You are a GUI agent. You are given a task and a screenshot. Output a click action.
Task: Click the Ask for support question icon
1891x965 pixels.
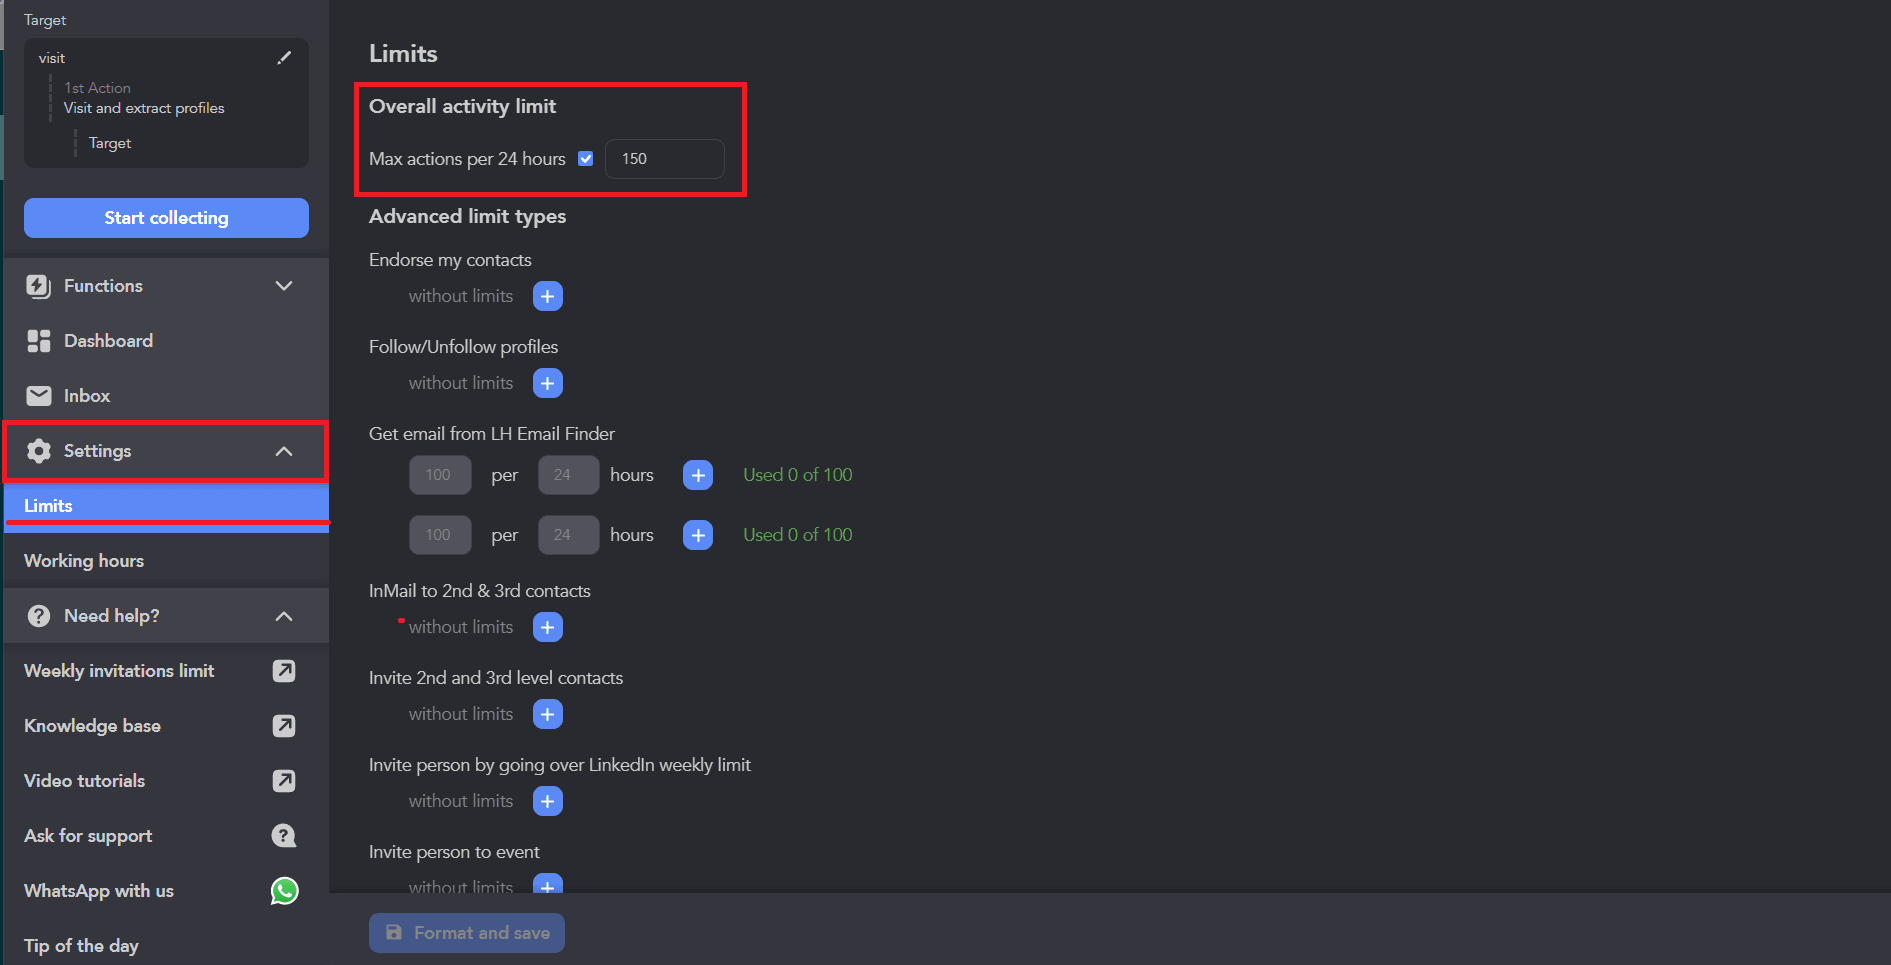pos(284,836)
